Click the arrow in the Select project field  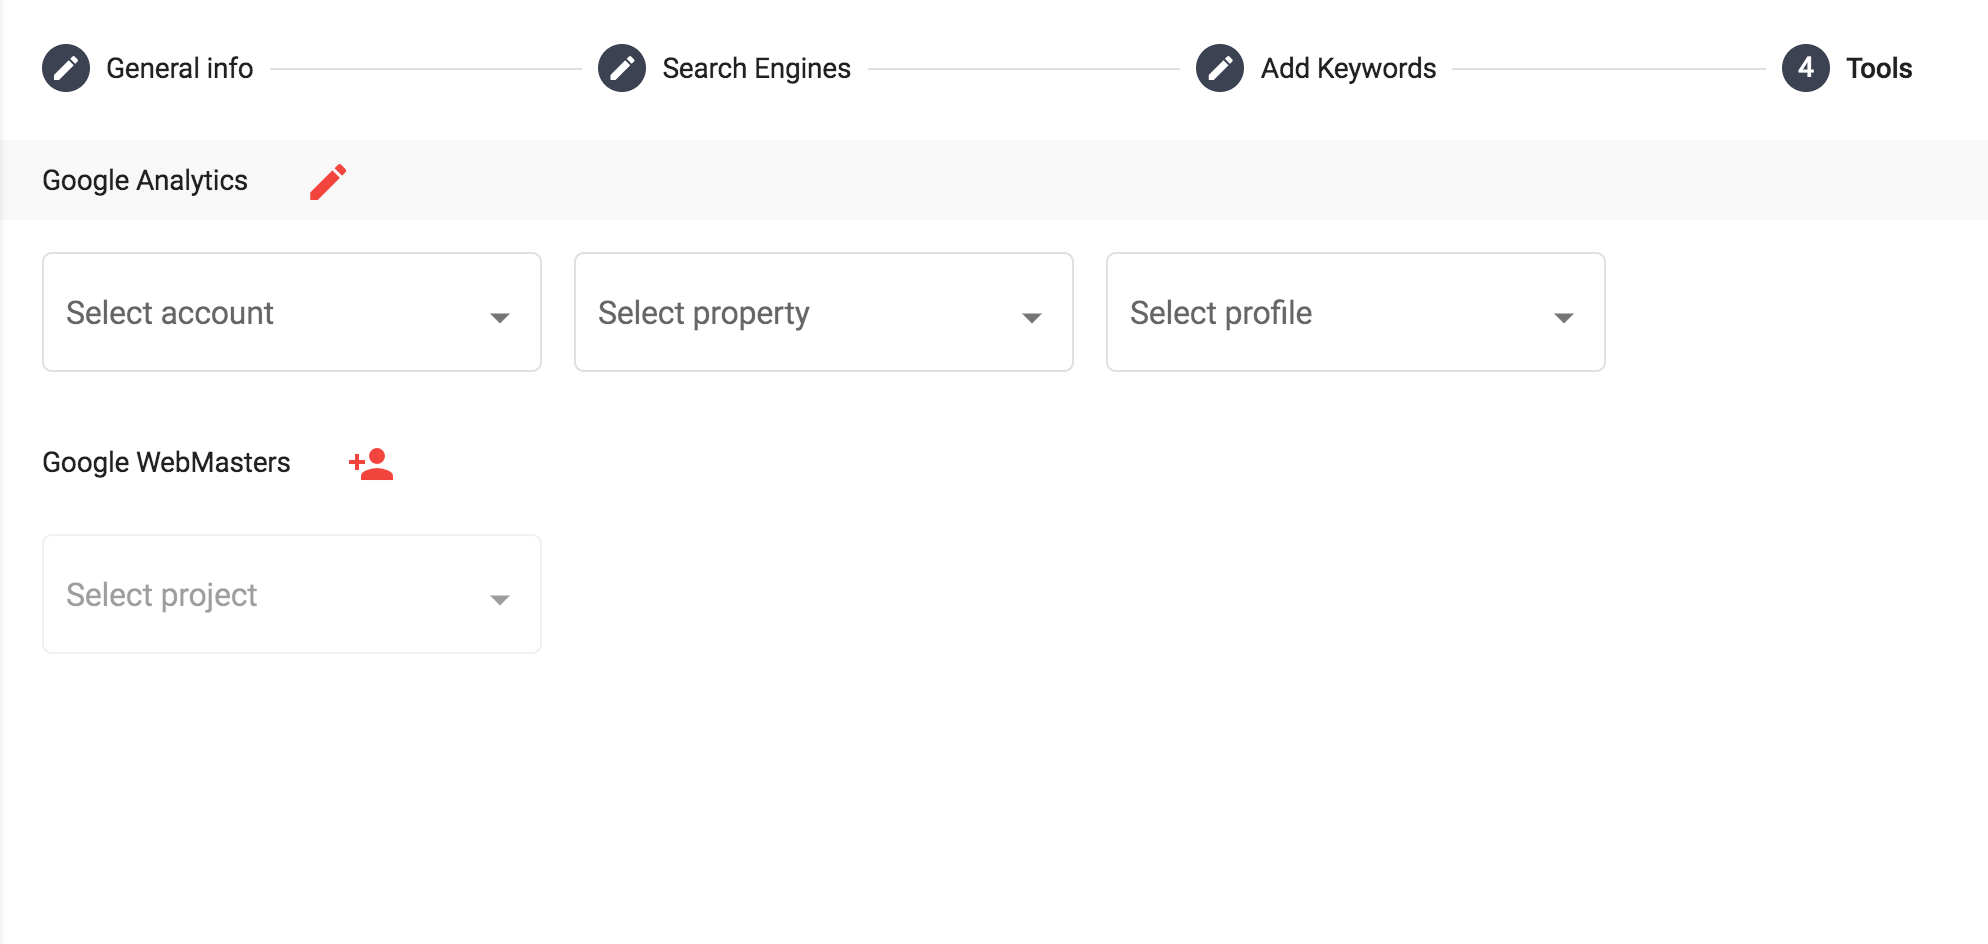(x=500, y=600)
